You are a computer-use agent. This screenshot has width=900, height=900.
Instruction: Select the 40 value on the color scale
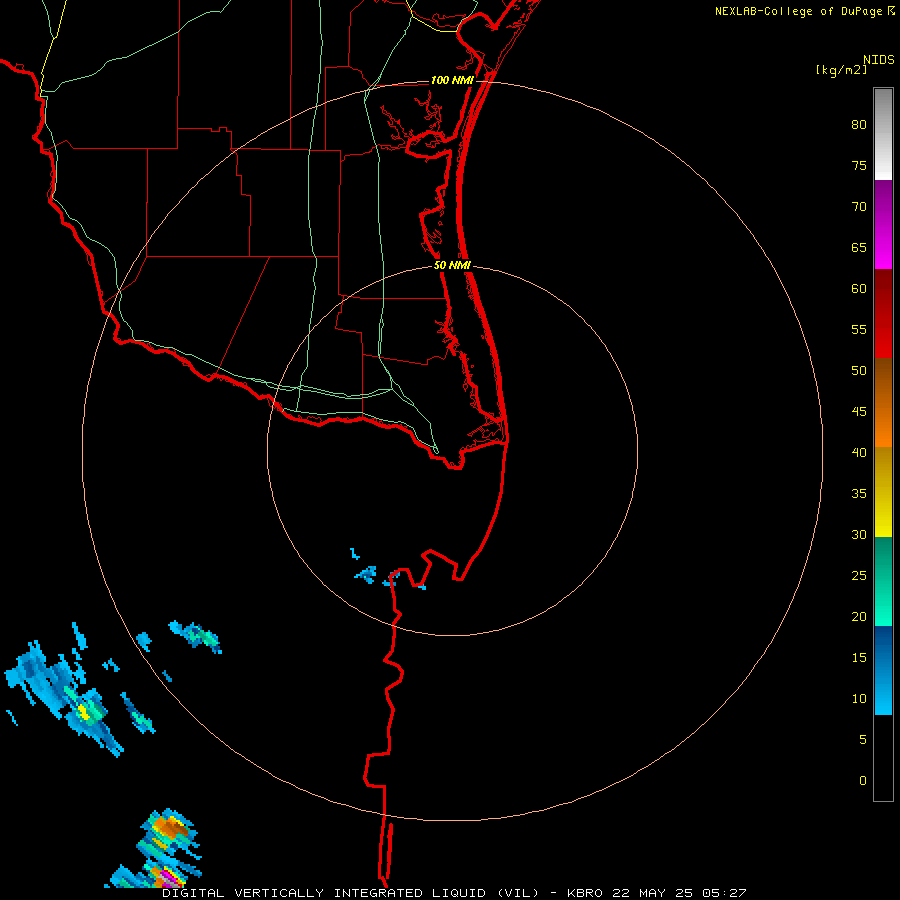point(859,452)
